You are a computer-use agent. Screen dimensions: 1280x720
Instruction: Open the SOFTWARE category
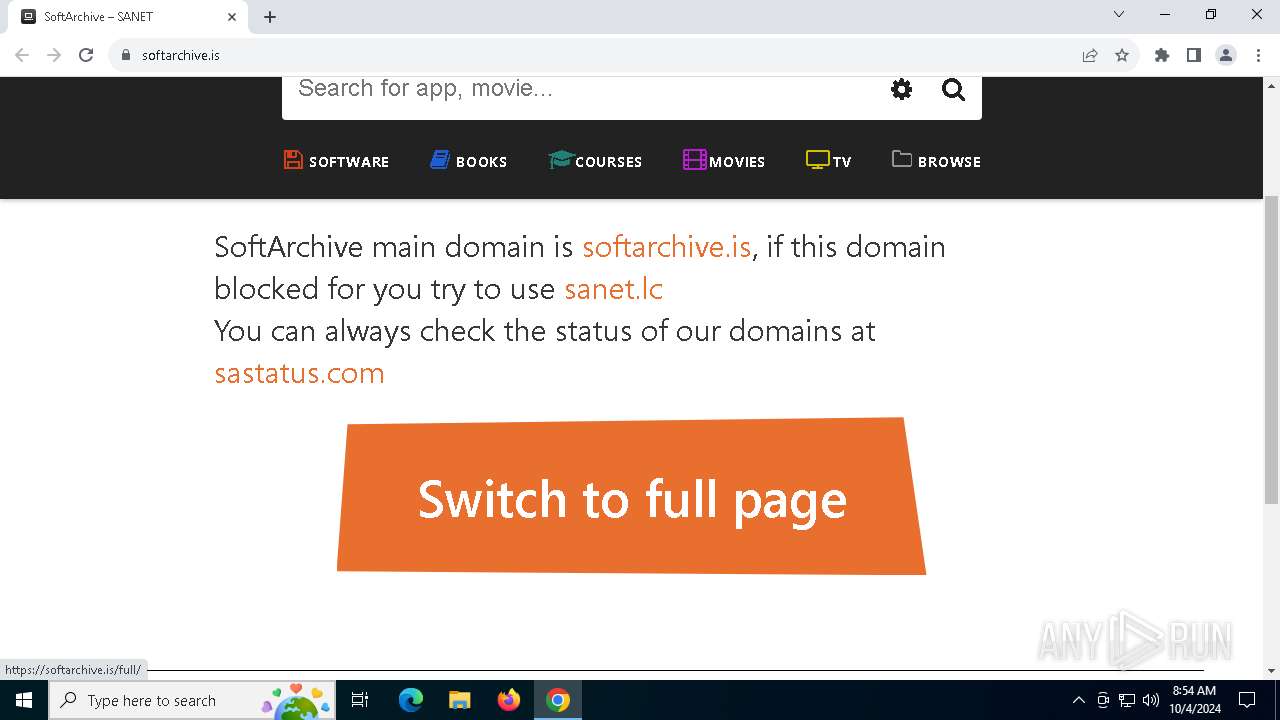tap(336, 161)
